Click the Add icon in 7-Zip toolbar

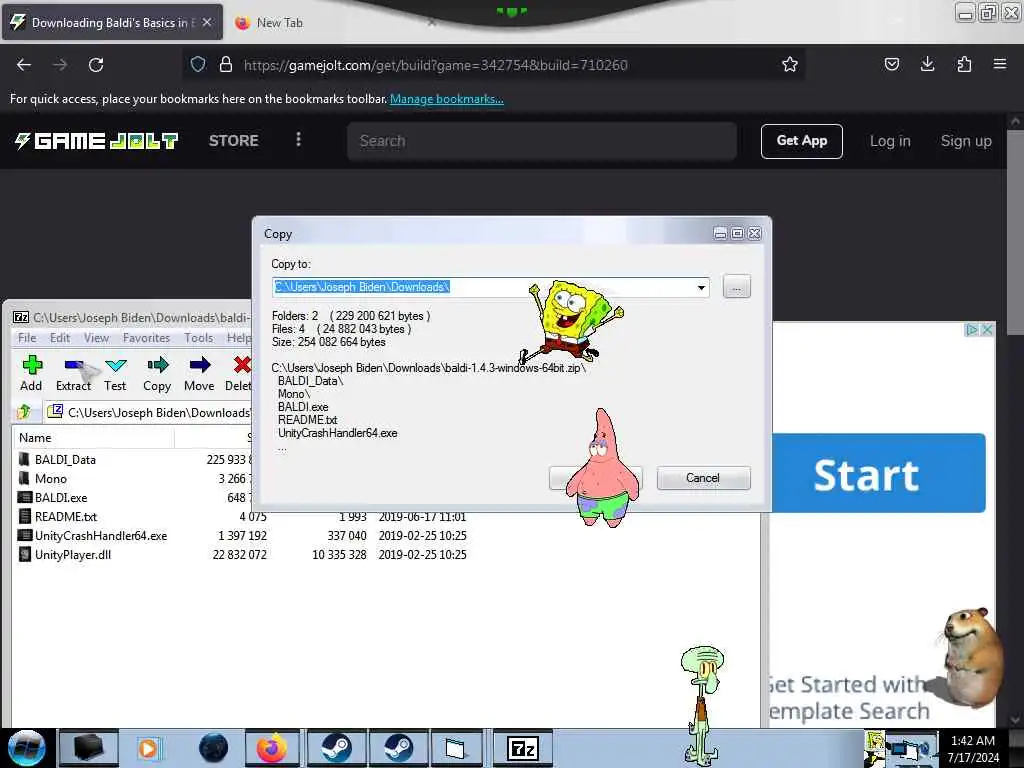[31, 364]
